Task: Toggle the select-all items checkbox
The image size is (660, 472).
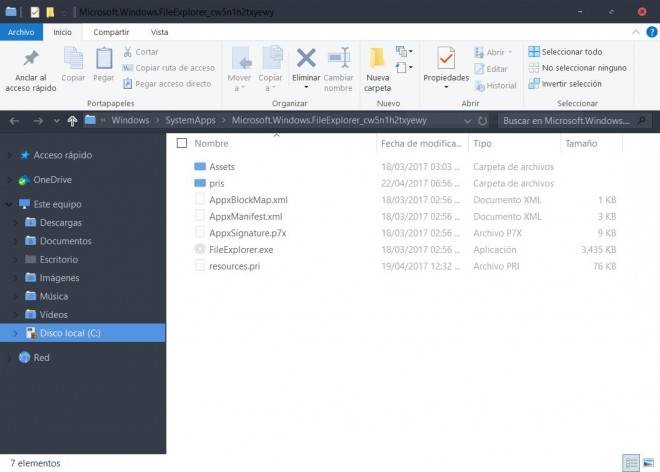Action: [x=182, y=143]
